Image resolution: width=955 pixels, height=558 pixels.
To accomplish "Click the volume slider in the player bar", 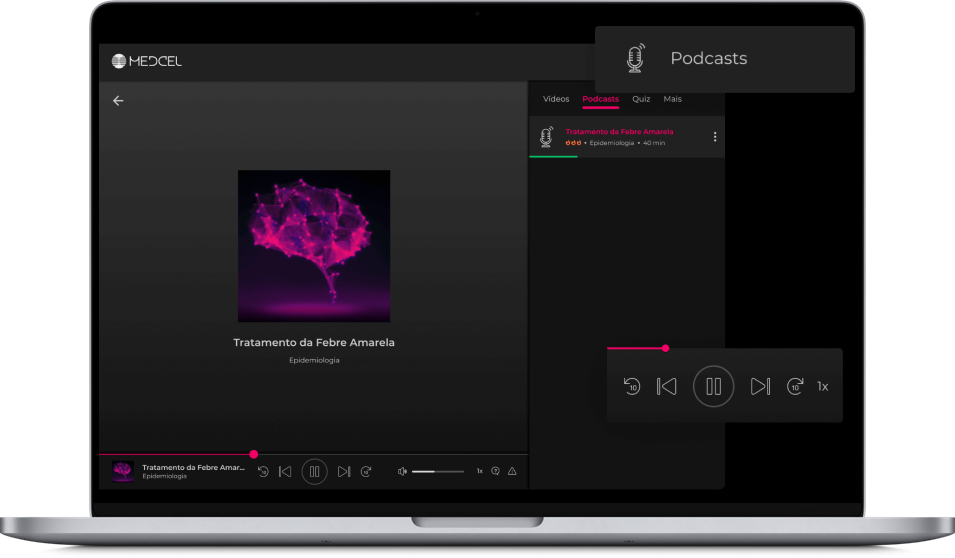I will (438, 471).
